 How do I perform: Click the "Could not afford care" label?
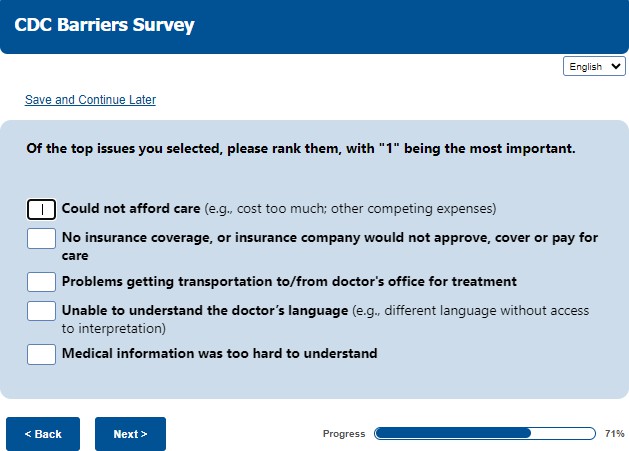pos(131,209)
